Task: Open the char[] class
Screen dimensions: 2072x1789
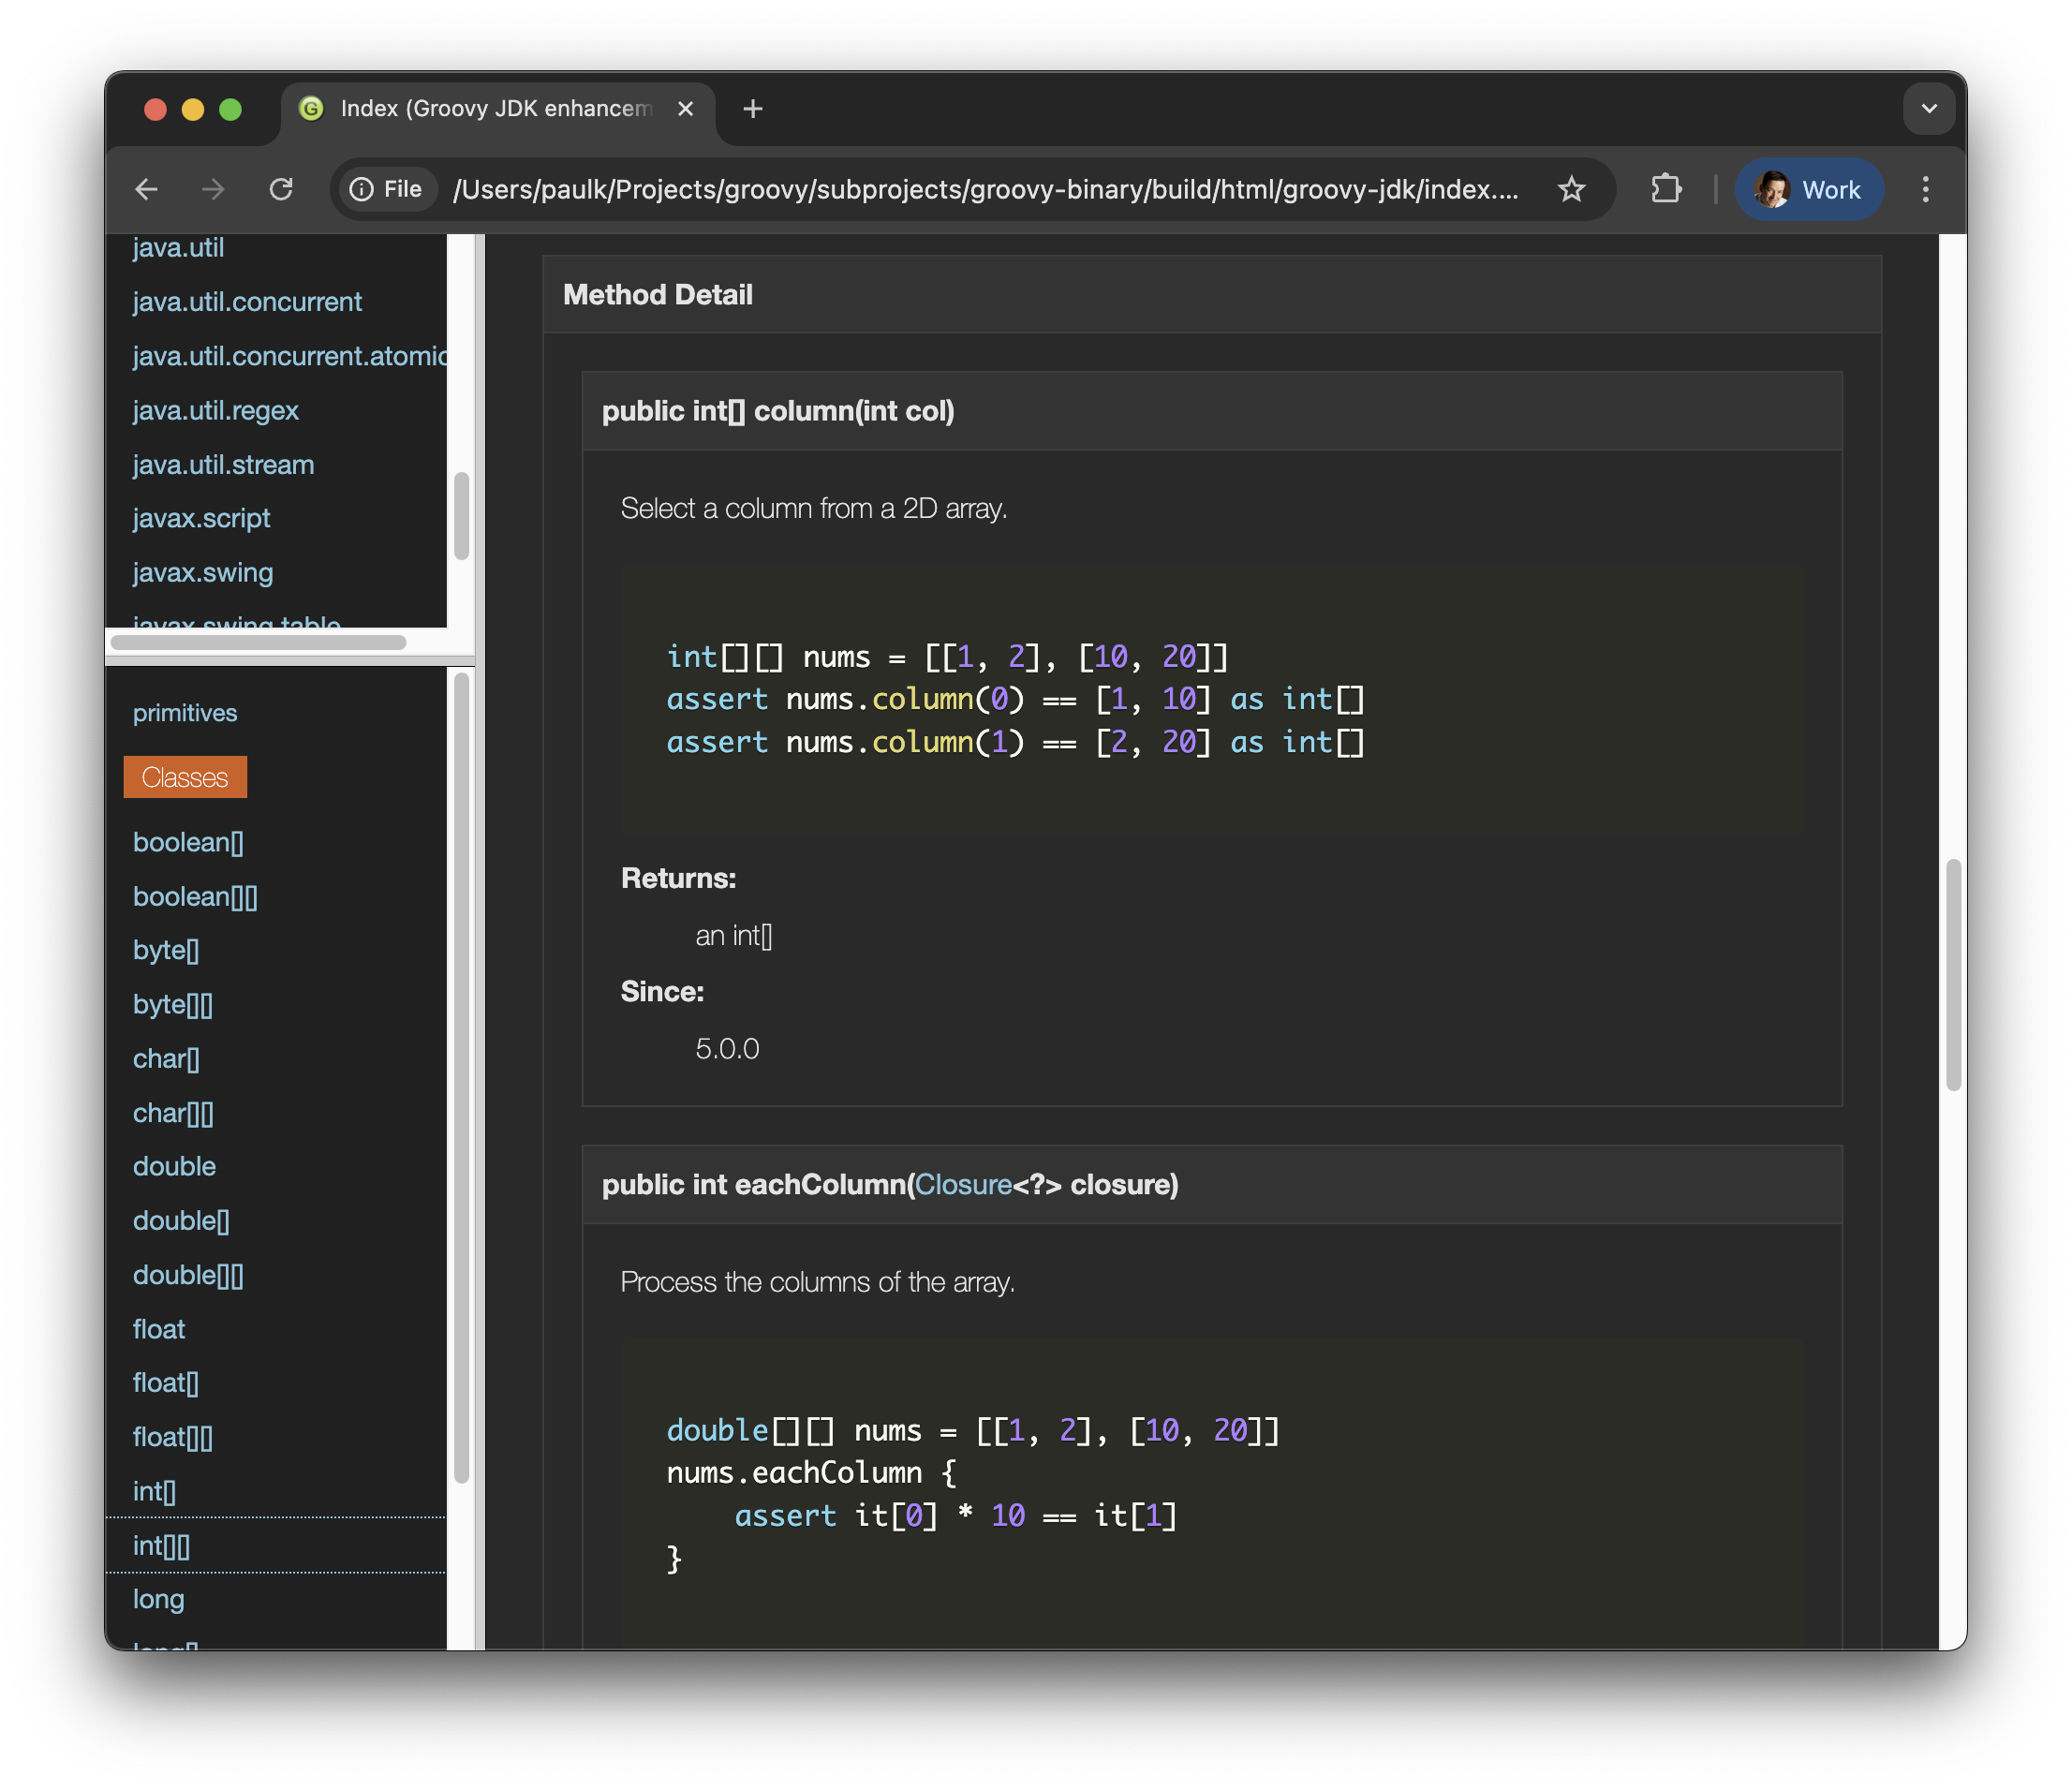Action: (x=166, y=1059)
